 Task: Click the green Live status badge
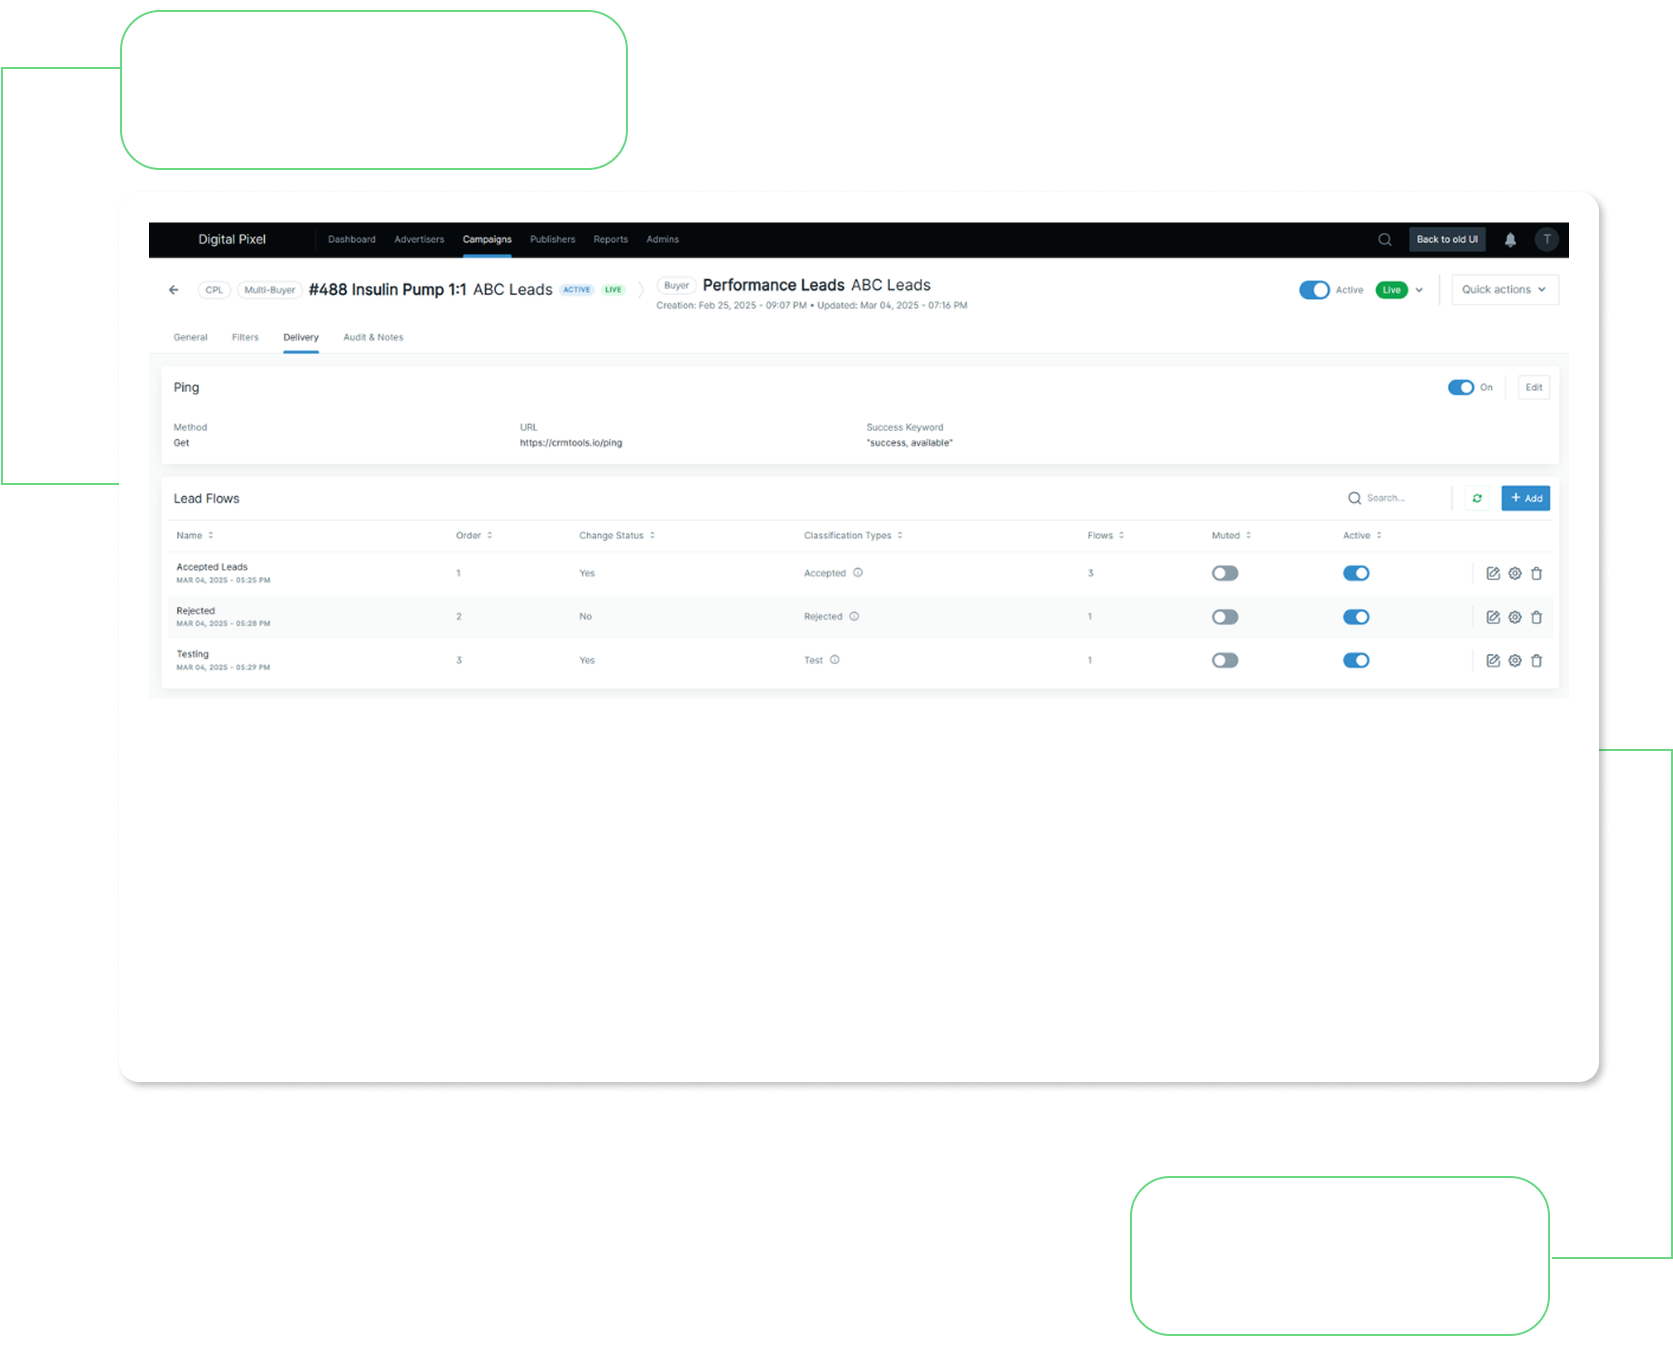pos(1392,290)
